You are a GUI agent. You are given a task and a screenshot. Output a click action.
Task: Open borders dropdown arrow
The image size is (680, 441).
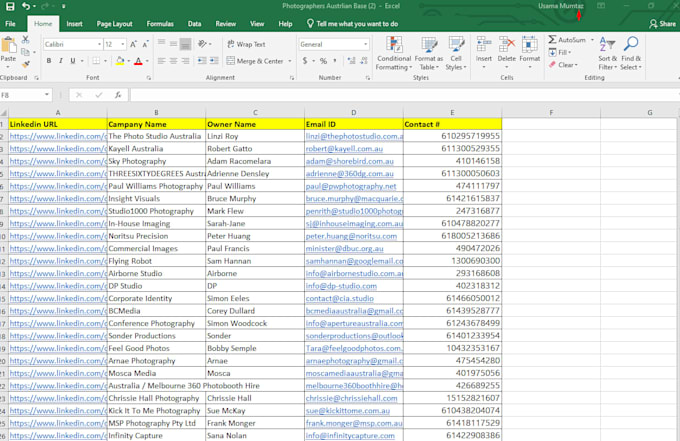pos(105,61)
